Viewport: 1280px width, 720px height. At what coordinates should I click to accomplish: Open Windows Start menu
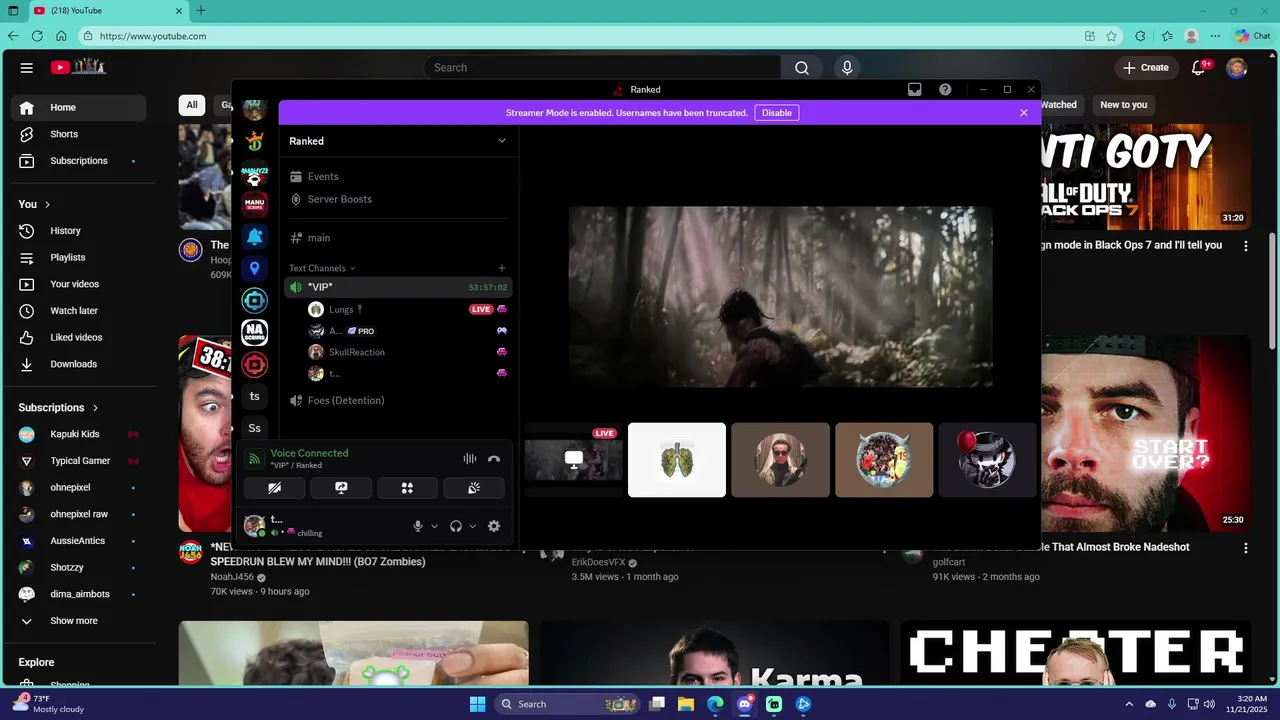(x=477, y=704)
